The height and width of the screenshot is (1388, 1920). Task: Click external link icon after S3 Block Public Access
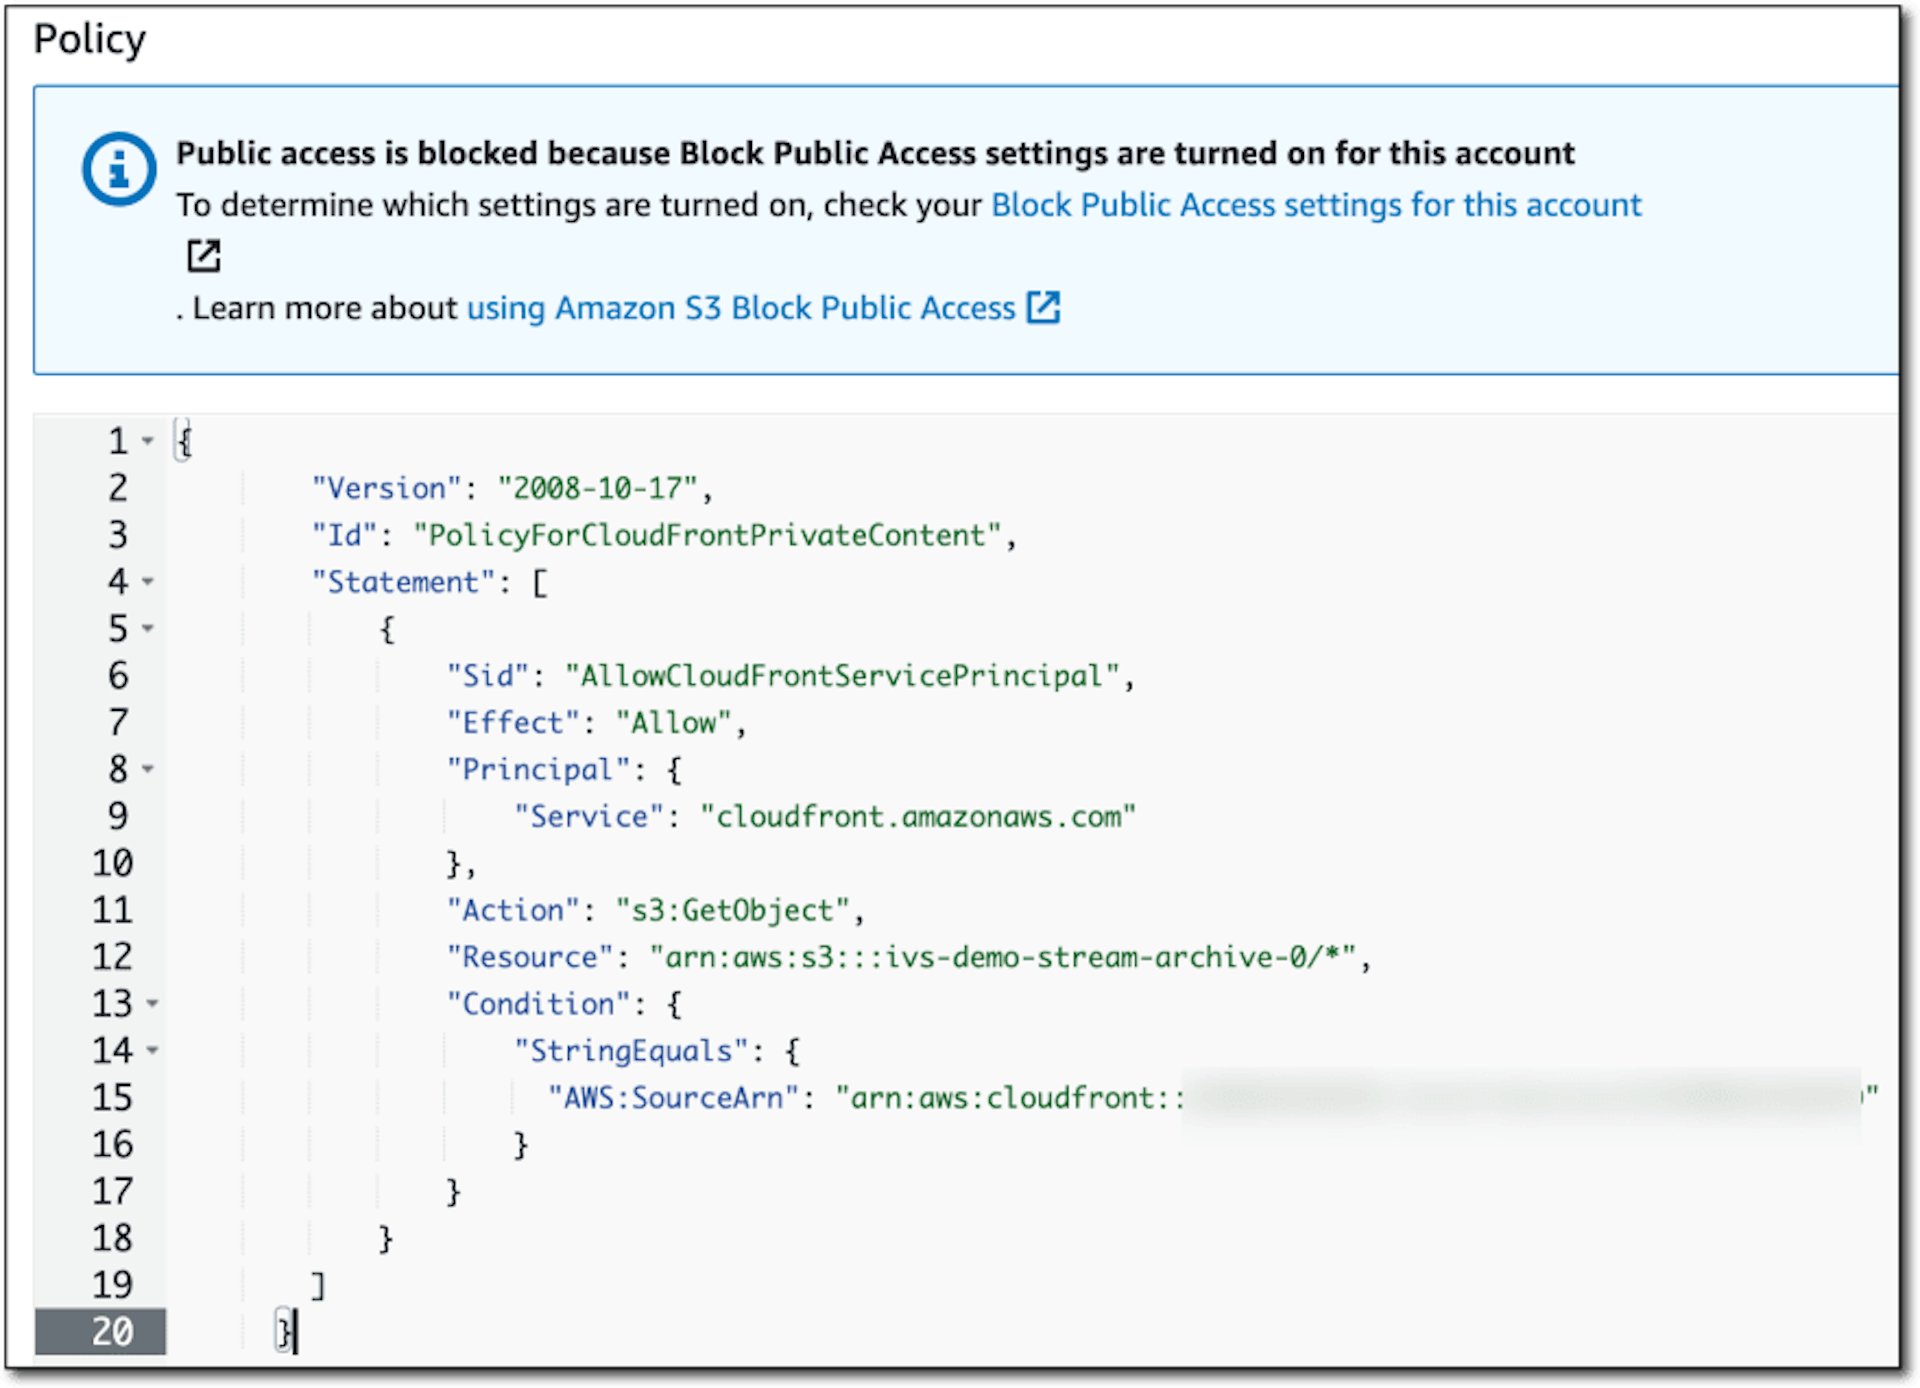[x=1044, y=307]
